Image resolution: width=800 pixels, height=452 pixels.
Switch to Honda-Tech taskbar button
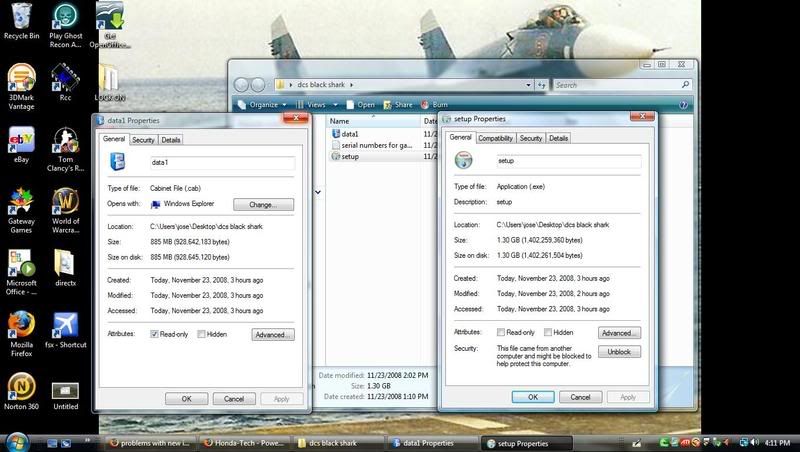pyautogui.click(x=245, y=443)
